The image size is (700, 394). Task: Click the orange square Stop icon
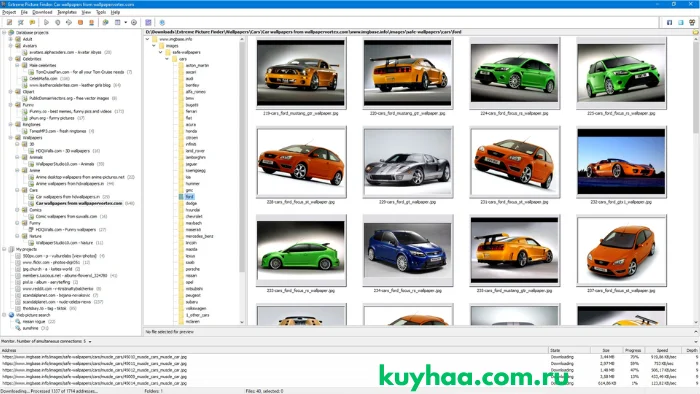(80, 22)
